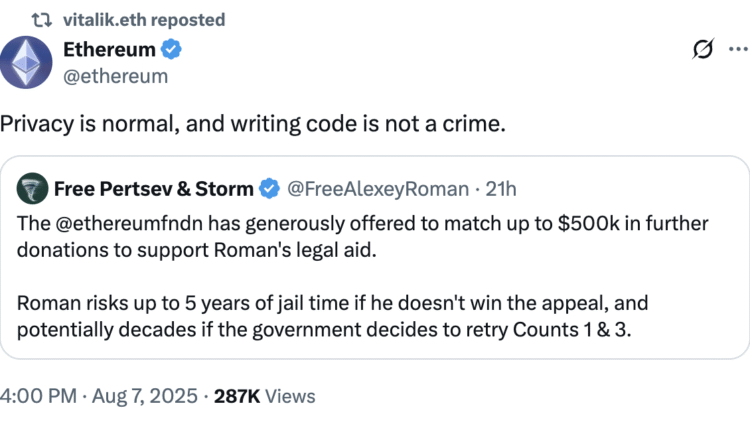
Task: Open the three-dot More options menu
Action: click(738, 50)
